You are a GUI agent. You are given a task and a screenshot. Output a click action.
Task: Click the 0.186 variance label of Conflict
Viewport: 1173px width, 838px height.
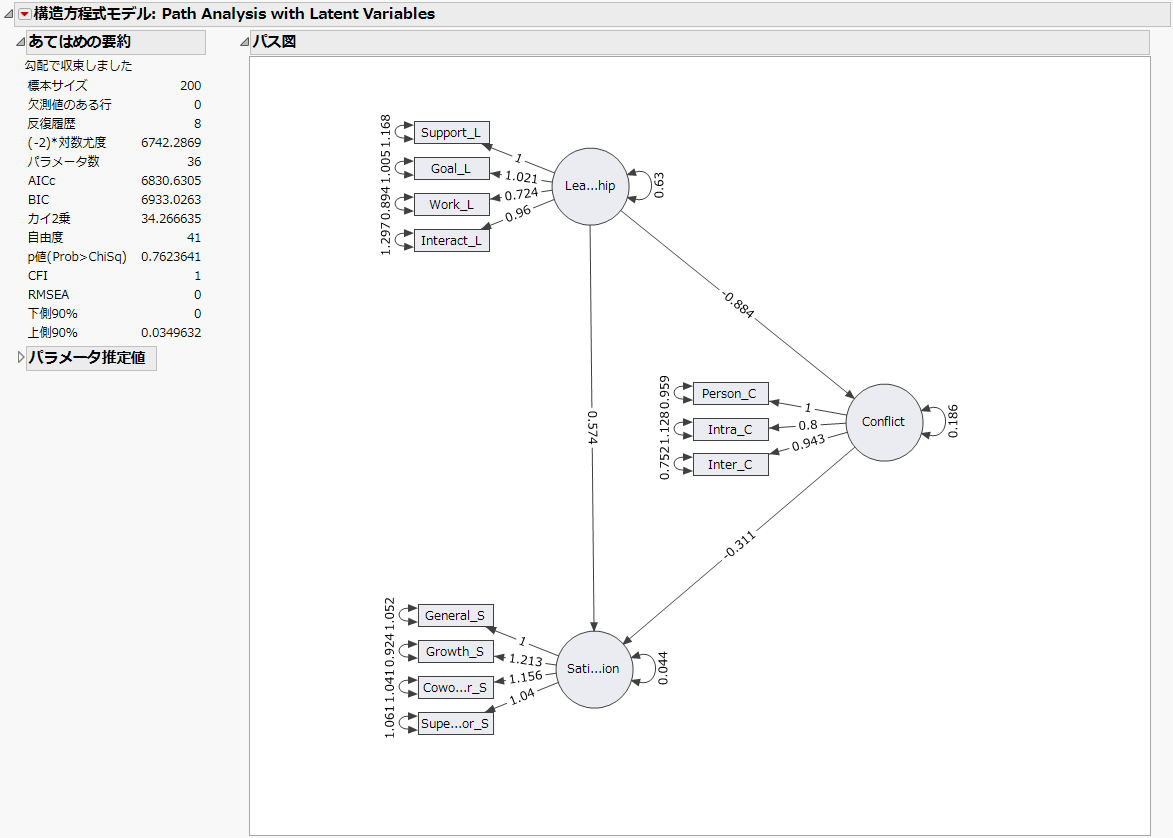[x=952, y=421]
